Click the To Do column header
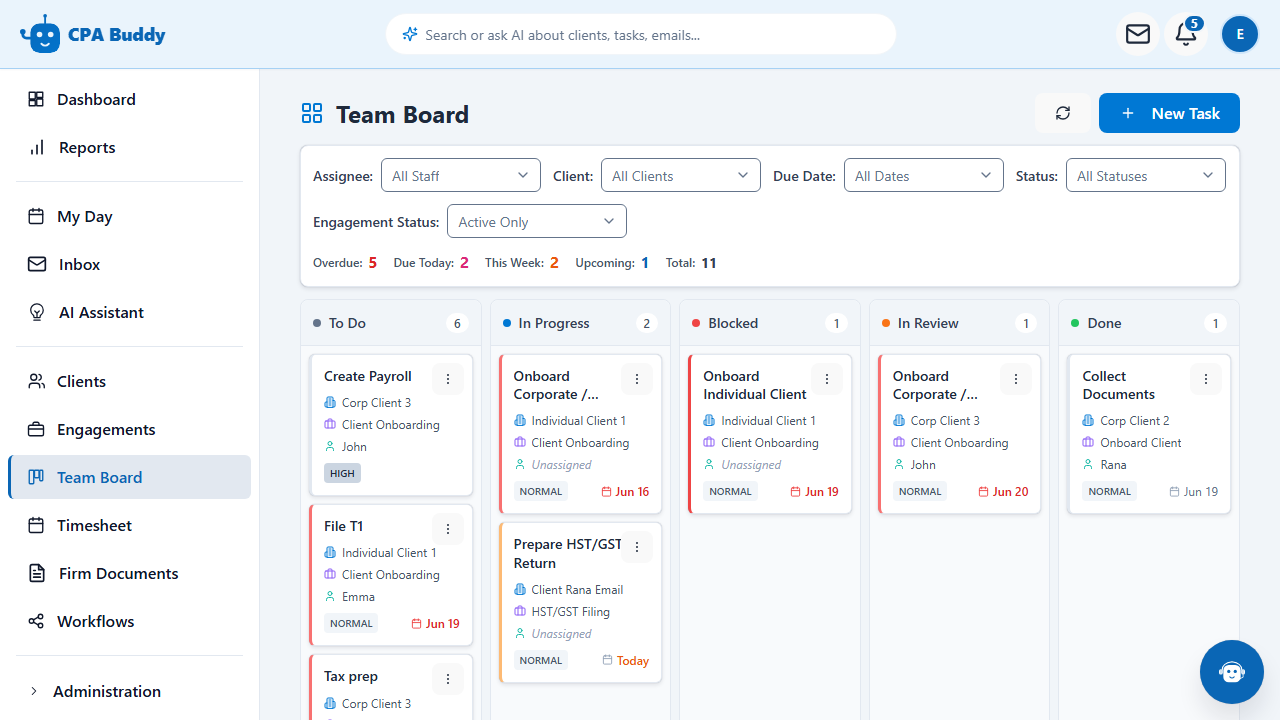 pos(390,323)
